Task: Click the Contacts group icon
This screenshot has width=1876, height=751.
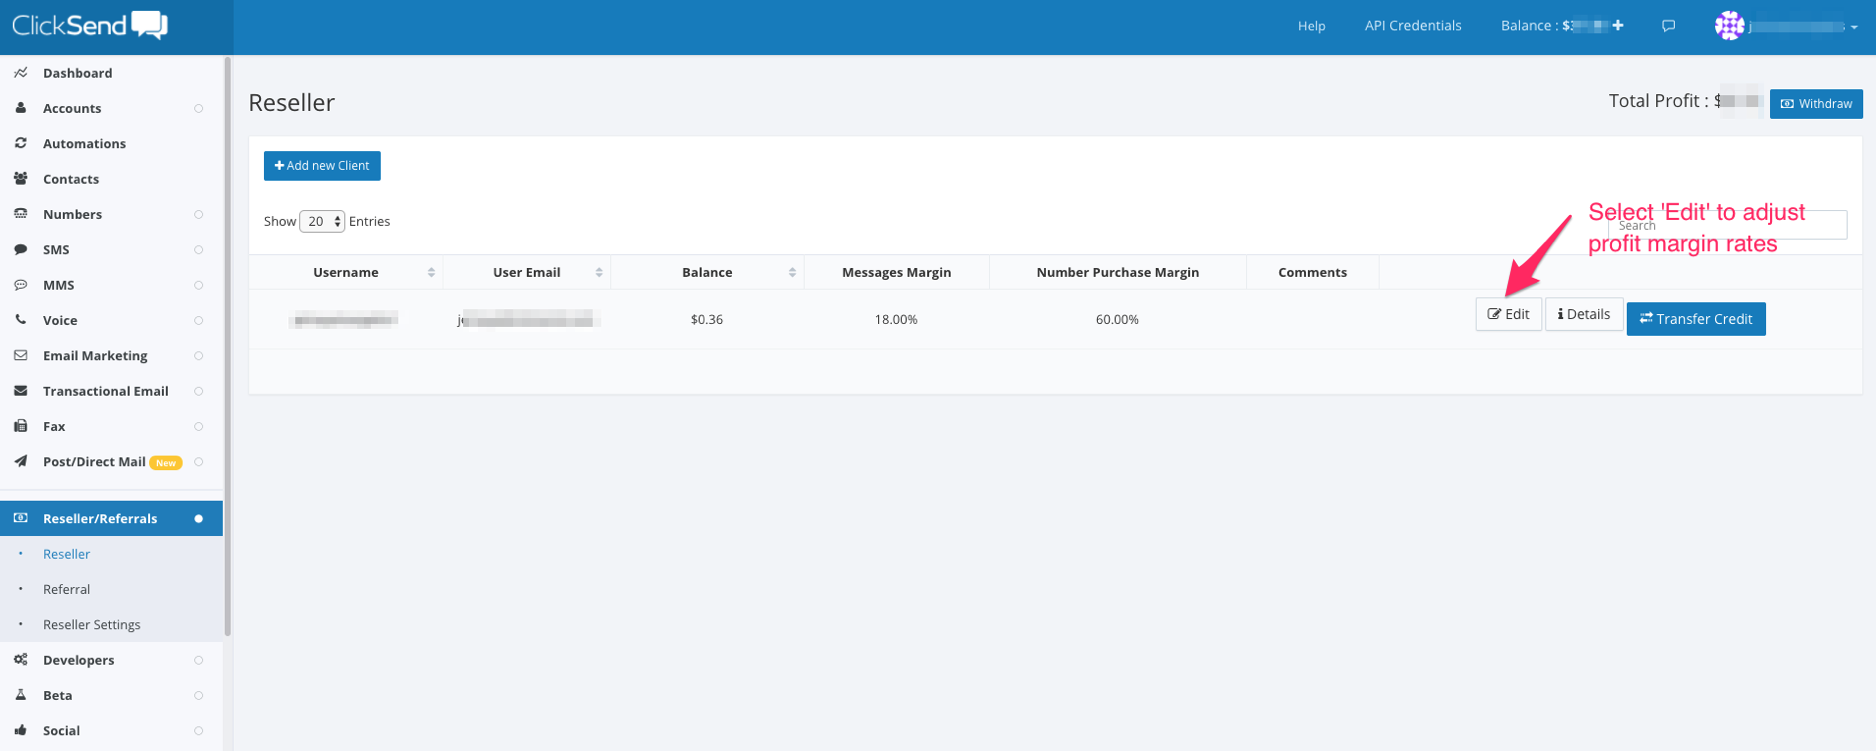Action: (21, 179)
